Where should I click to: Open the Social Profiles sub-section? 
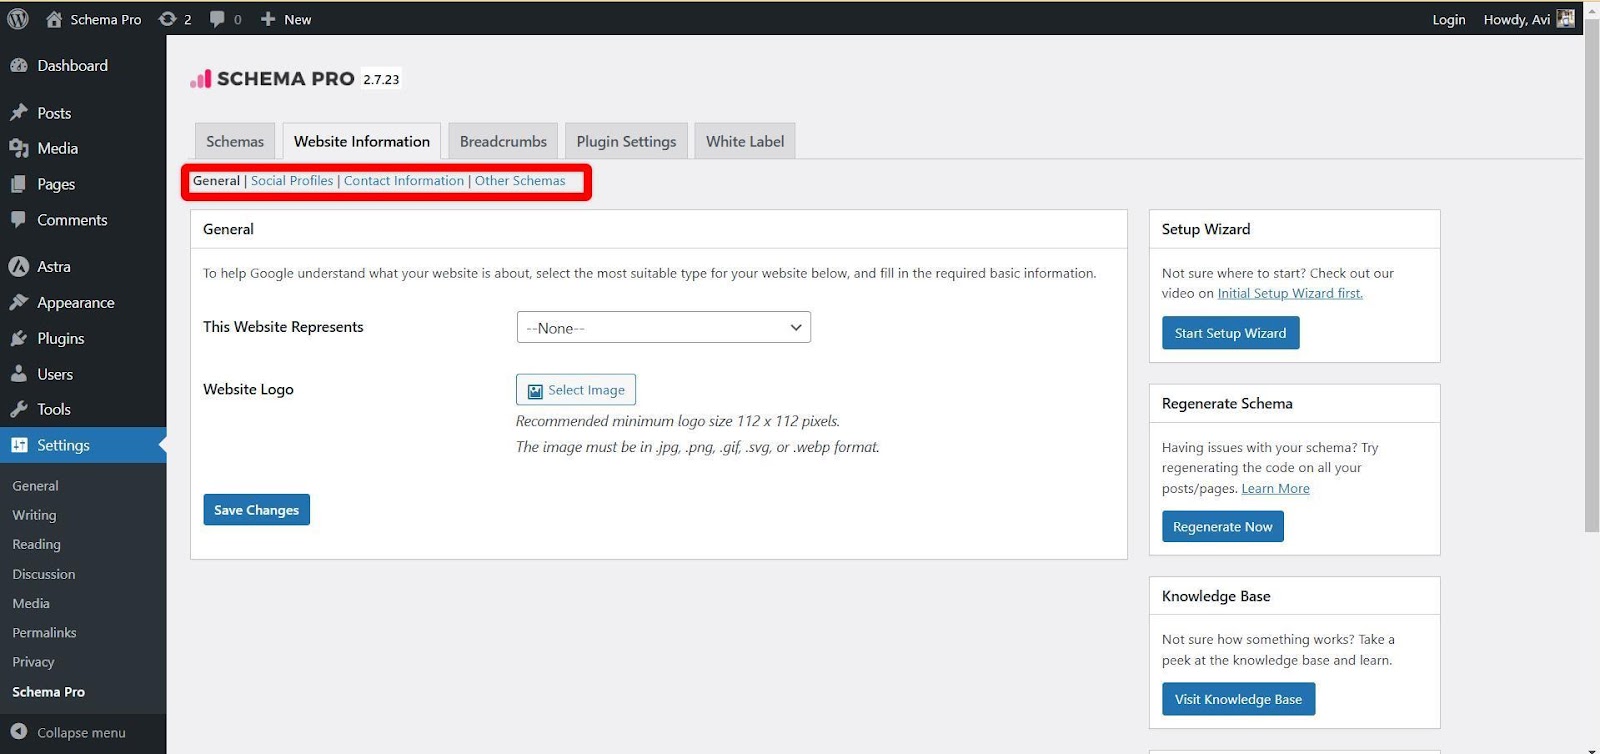[292, 181]
